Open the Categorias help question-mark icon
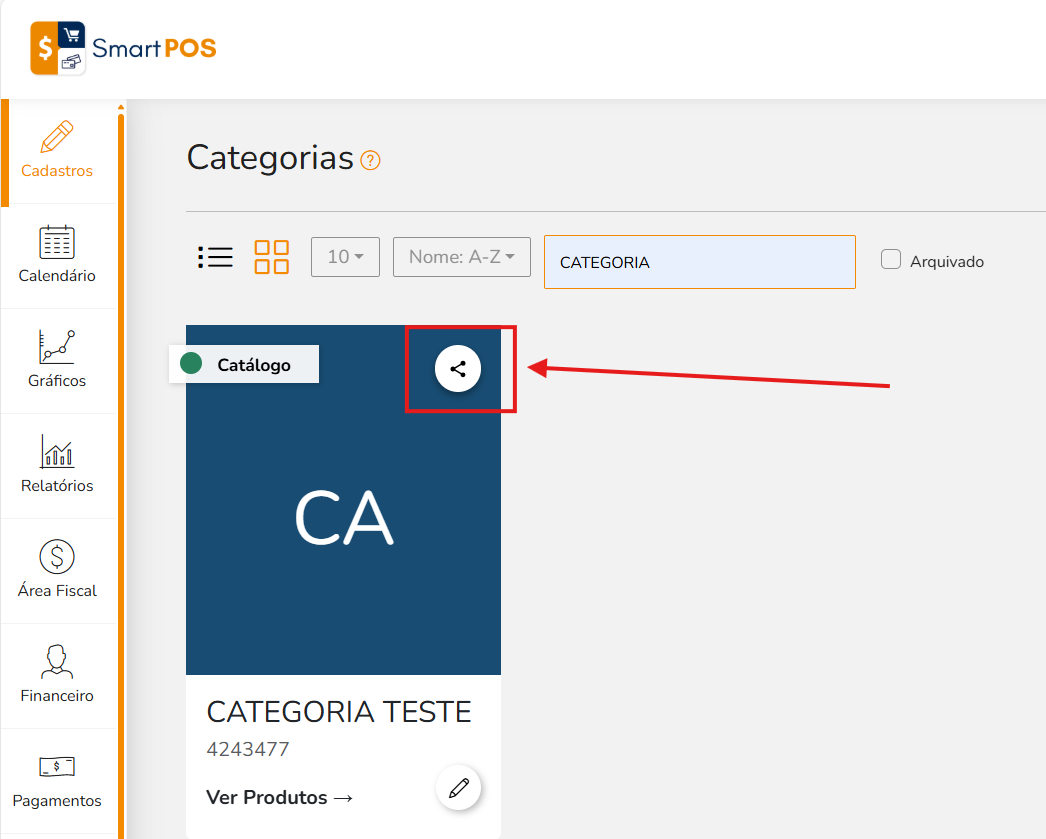Screen dimensions: 1046x839 click(370, 160)
